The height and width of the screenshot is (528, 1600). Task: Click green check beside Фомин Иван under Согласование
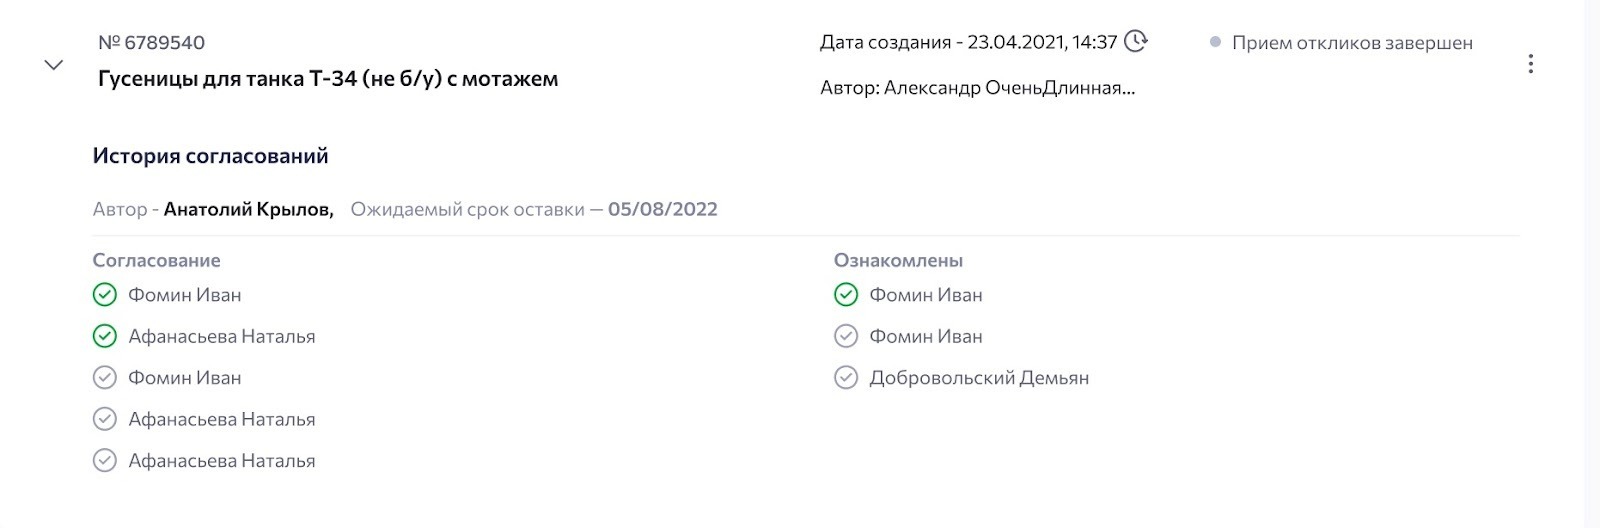point(105,295)
